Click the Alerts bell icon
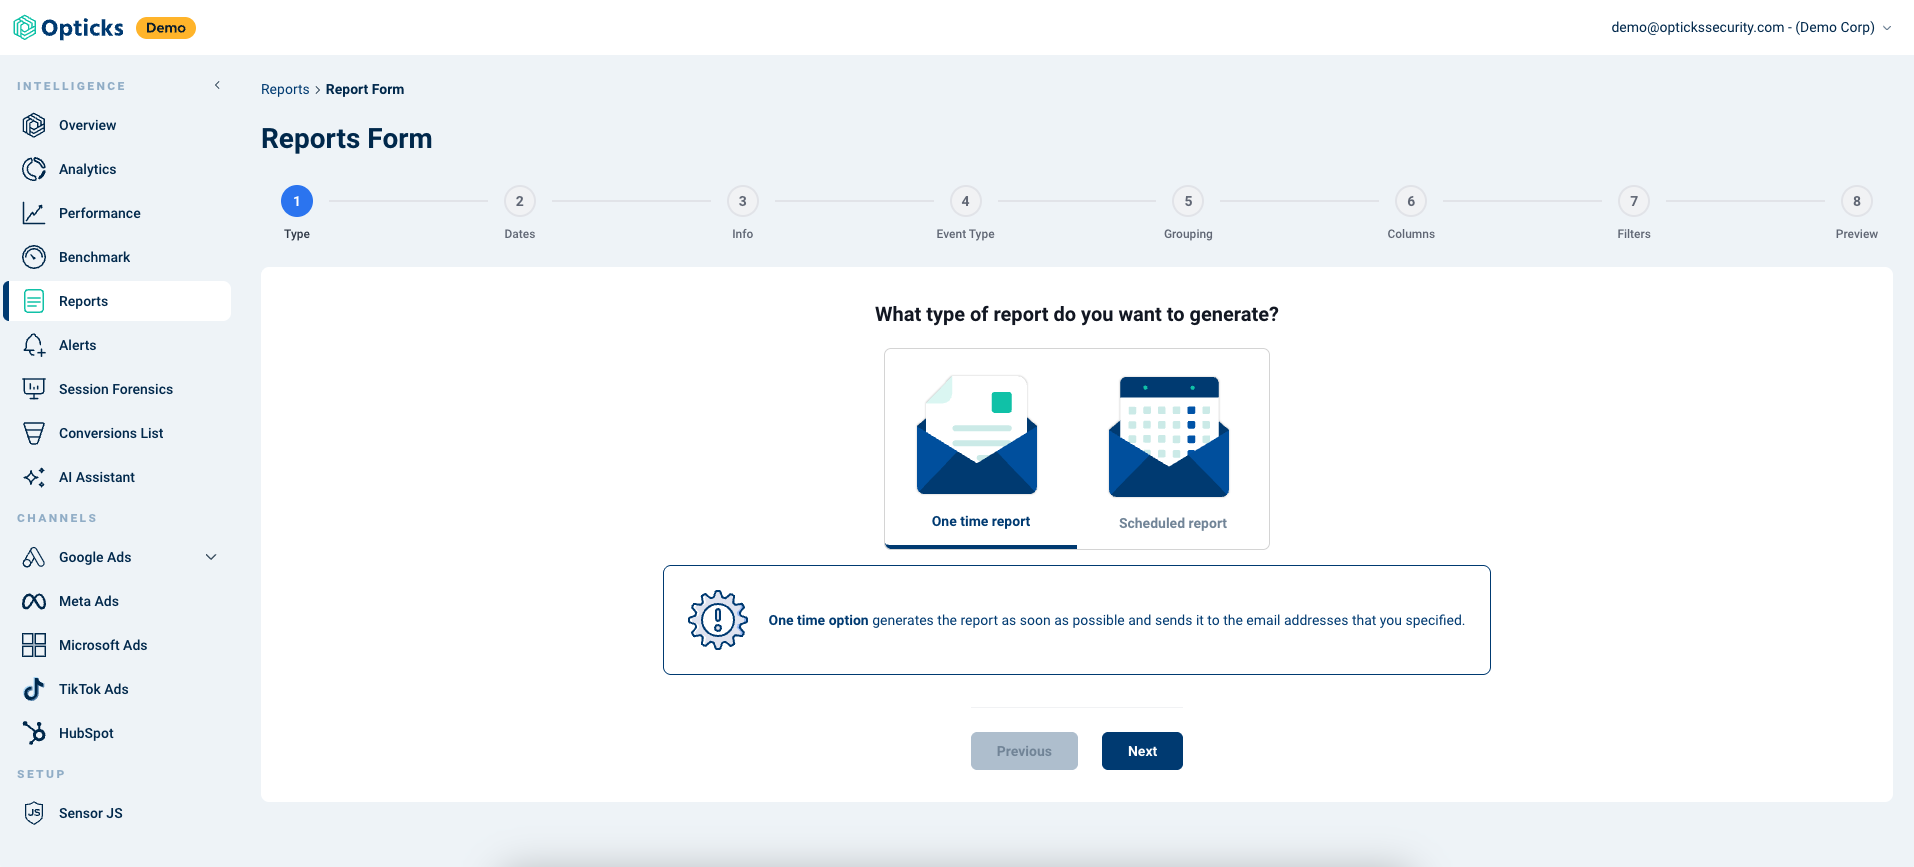The width and height of the screenshot is (1914, 867). tap(34, 345)
